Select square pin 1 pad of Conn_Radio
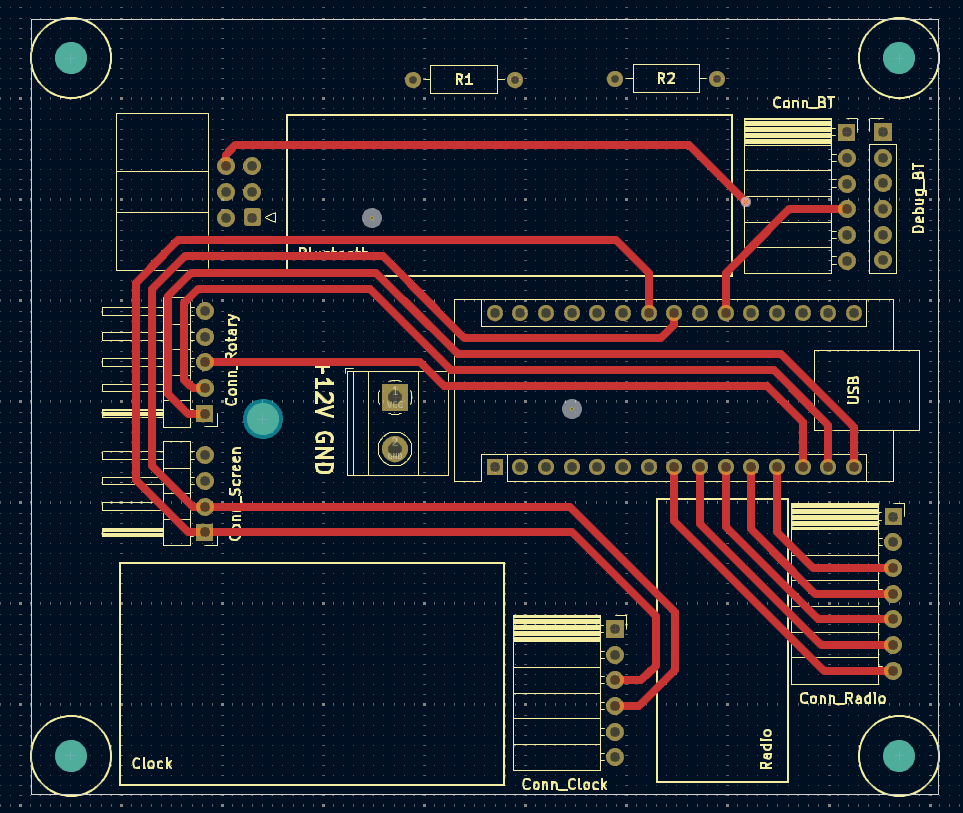 893,516
